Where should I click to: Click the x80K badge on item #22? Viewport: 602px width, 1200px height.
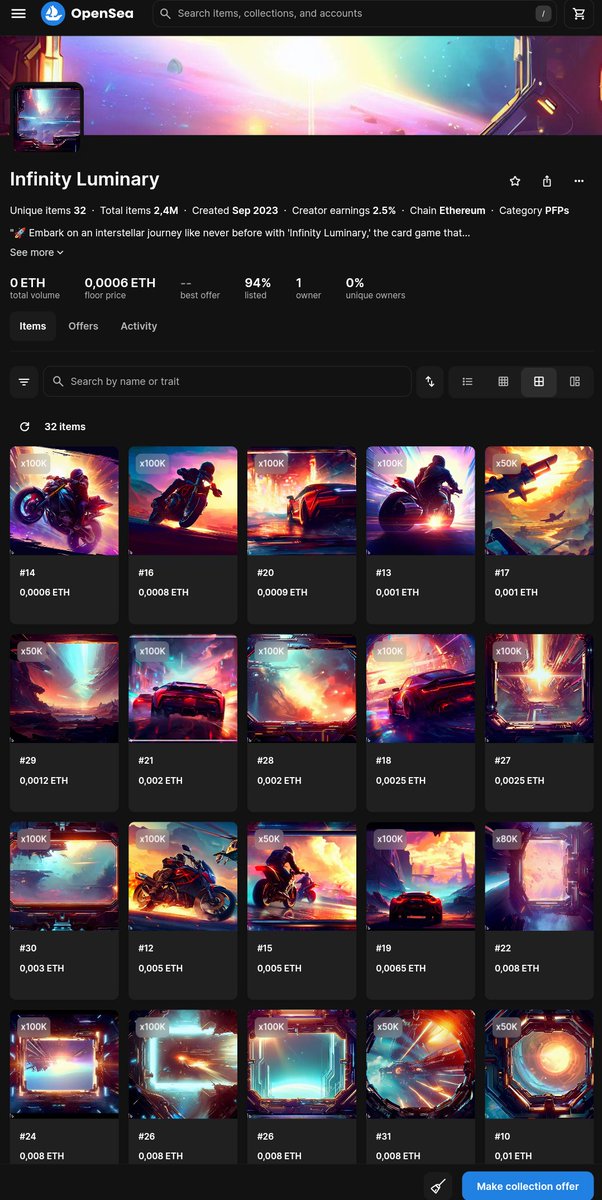pyautogui.click(x=507, y=840)
